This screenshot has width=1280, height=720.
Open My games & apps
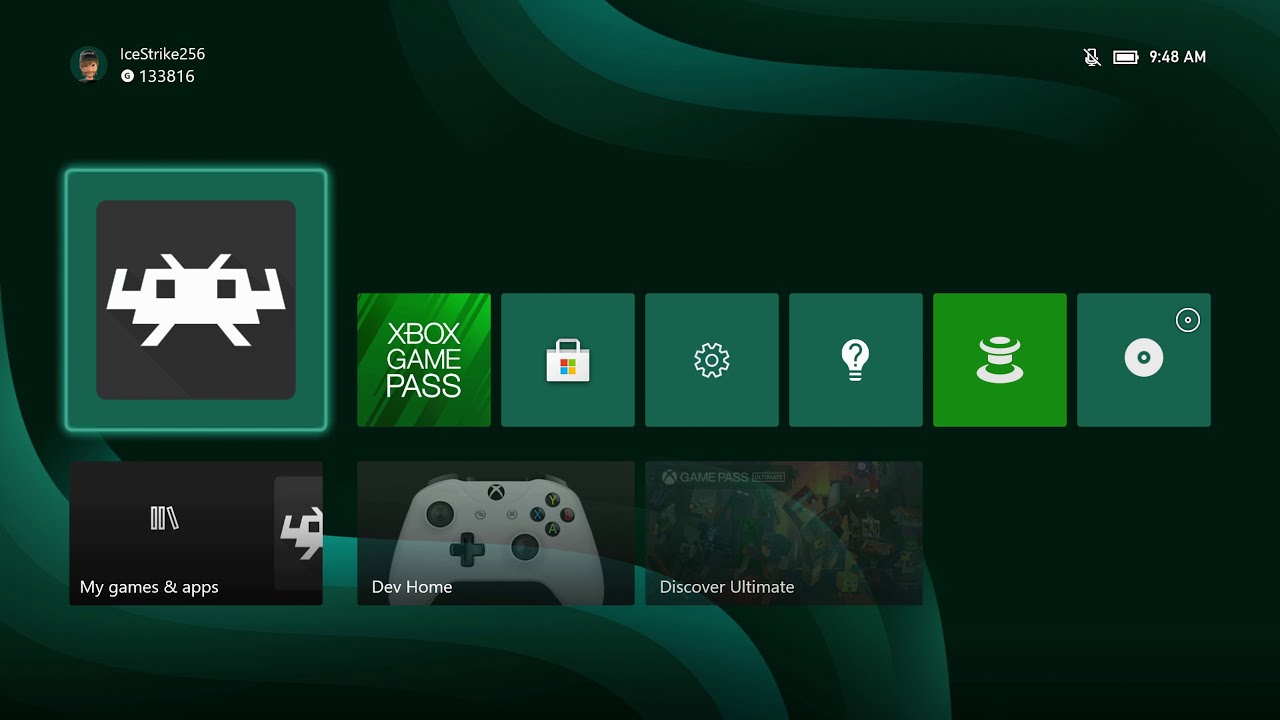coord(196,533)
